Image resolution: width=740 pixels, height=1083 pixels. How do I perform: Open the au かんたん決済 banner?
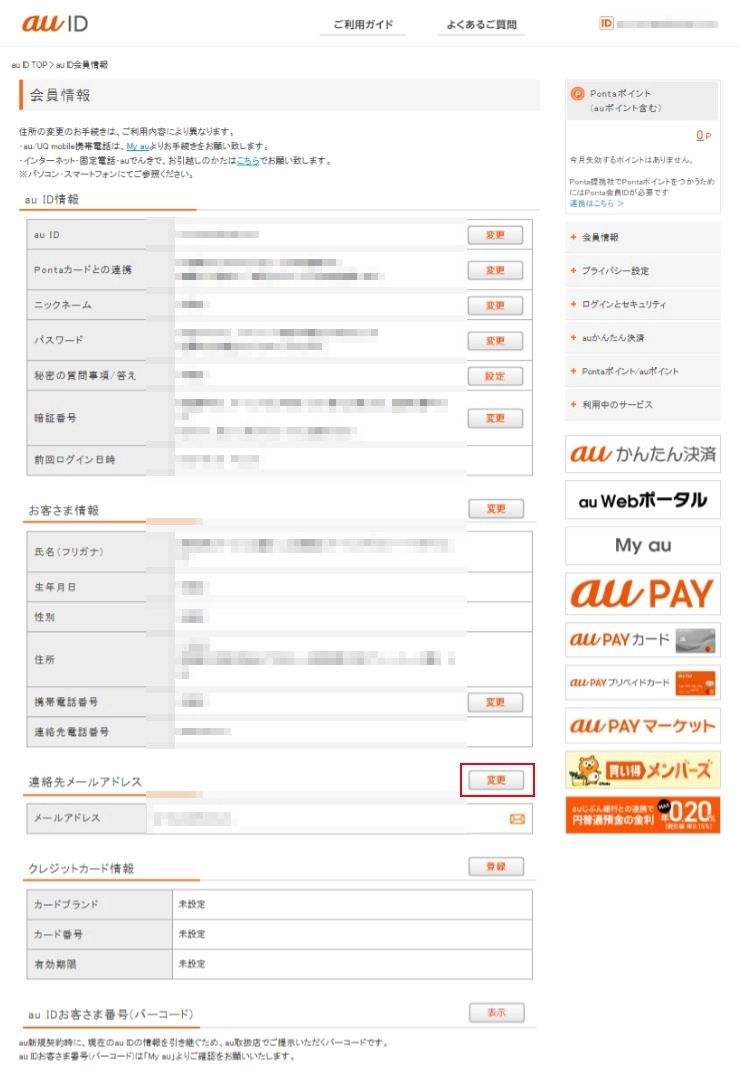(x=642, y=454)
